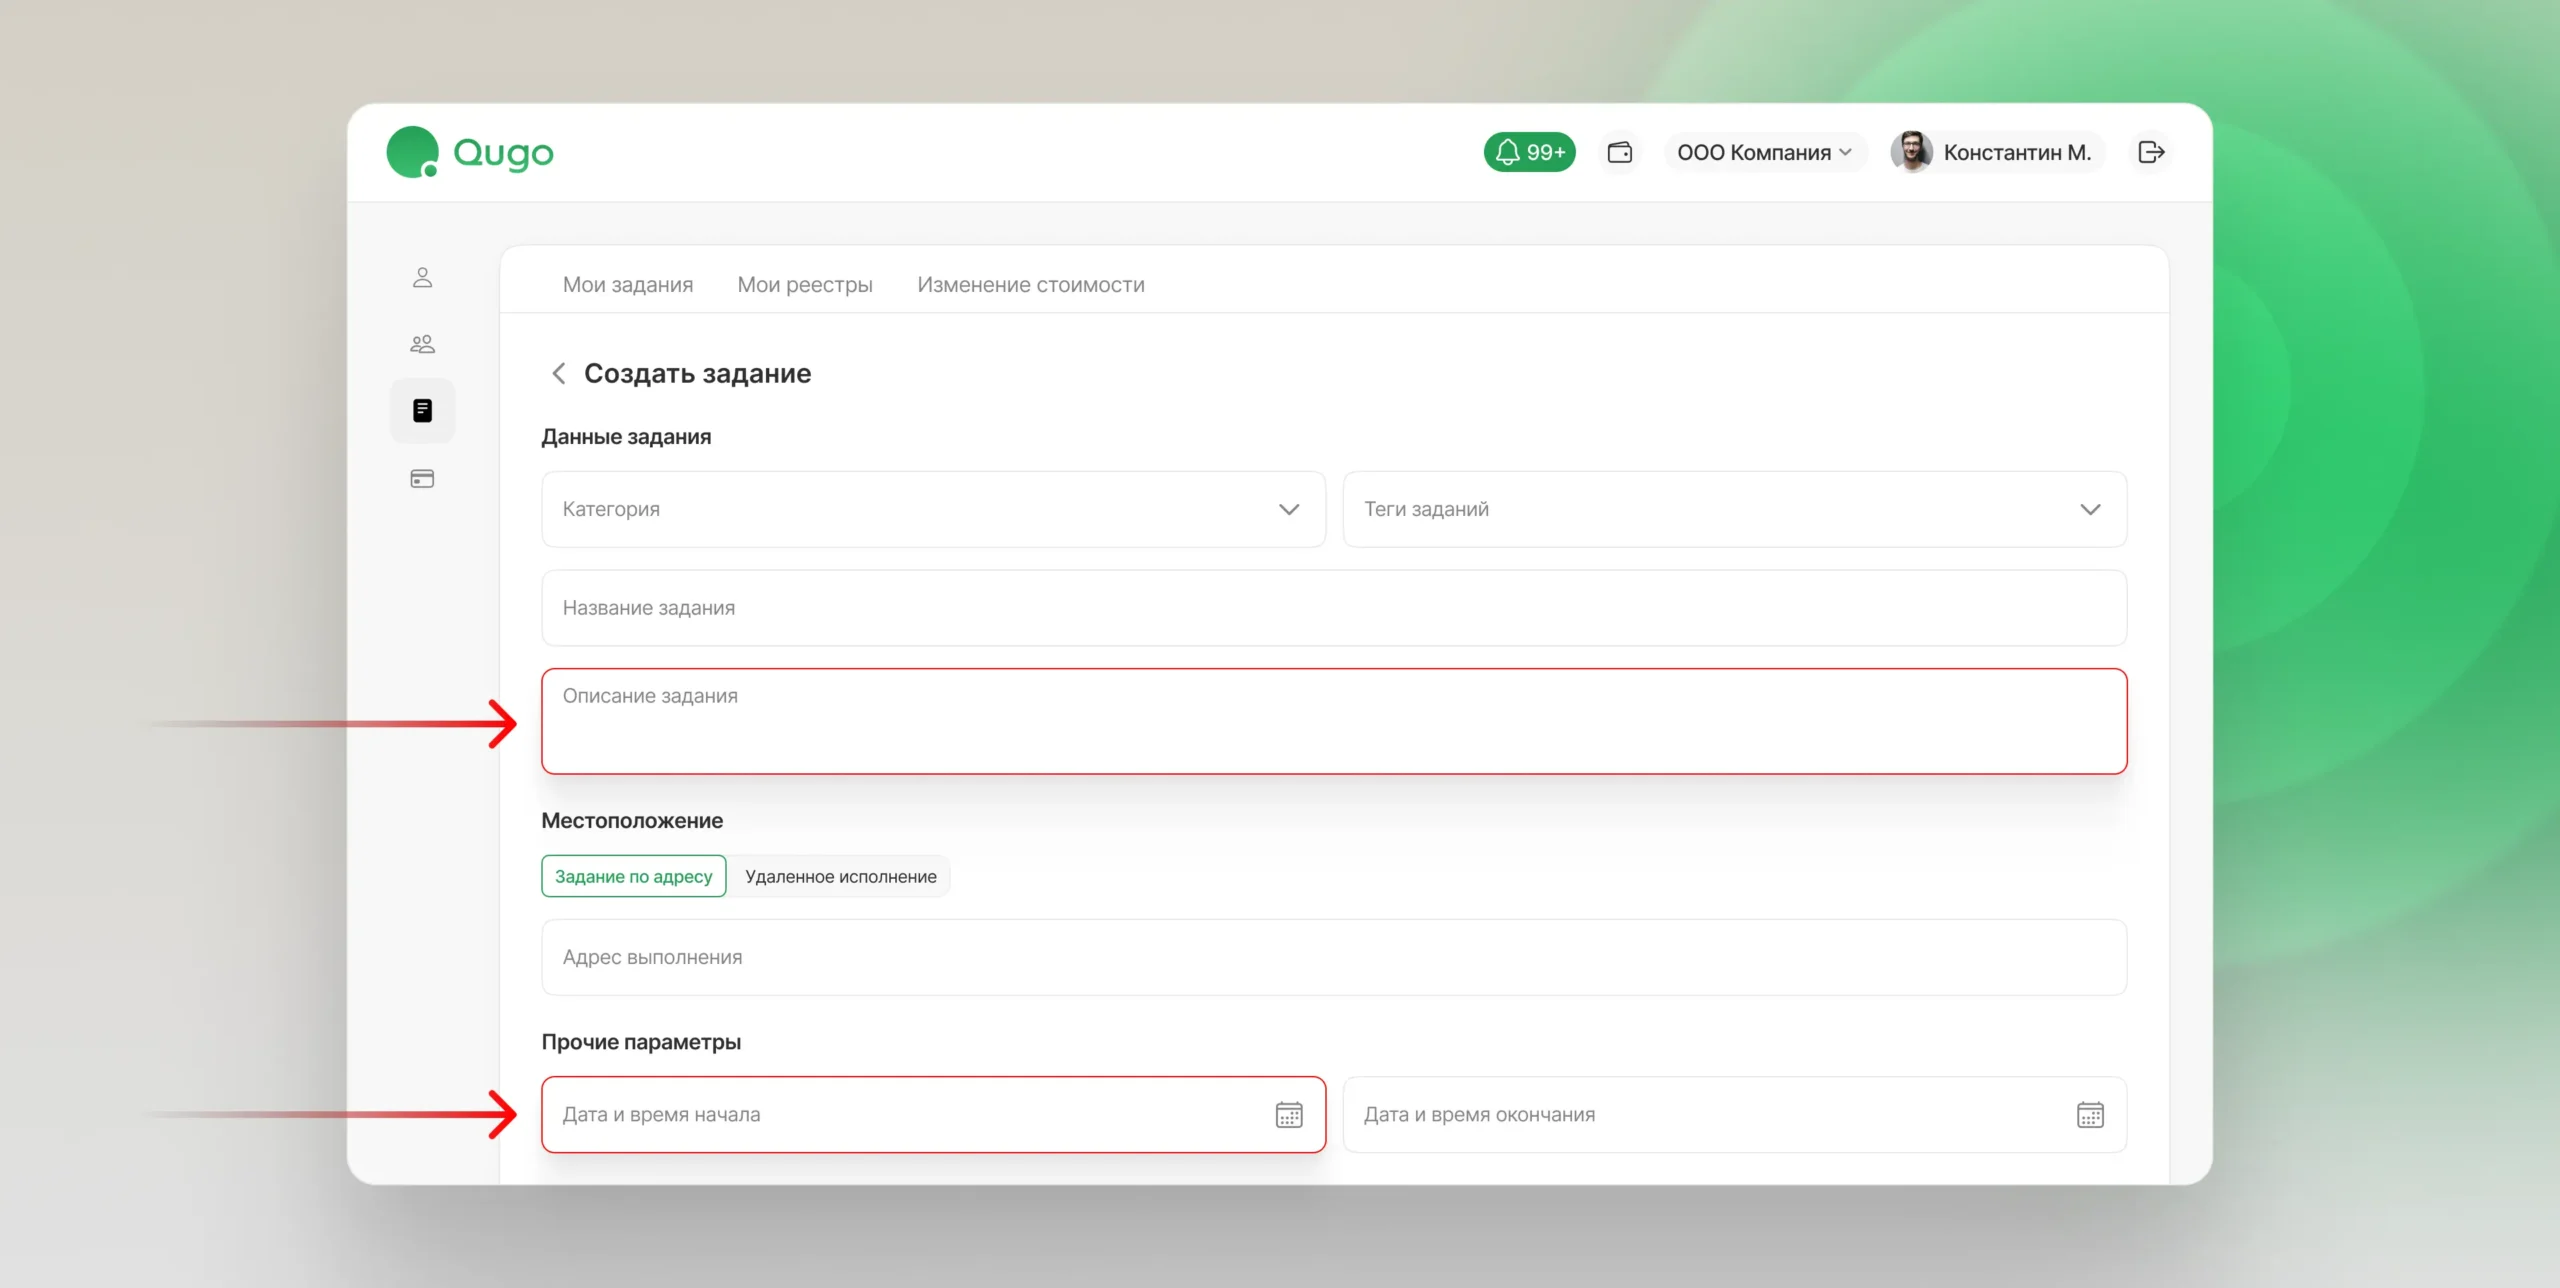Image resolution: width=2560 pixels, height=1288 pixels.
Task: Open the Изменение стоимости tab
Action: click(x=1031, y=285)
